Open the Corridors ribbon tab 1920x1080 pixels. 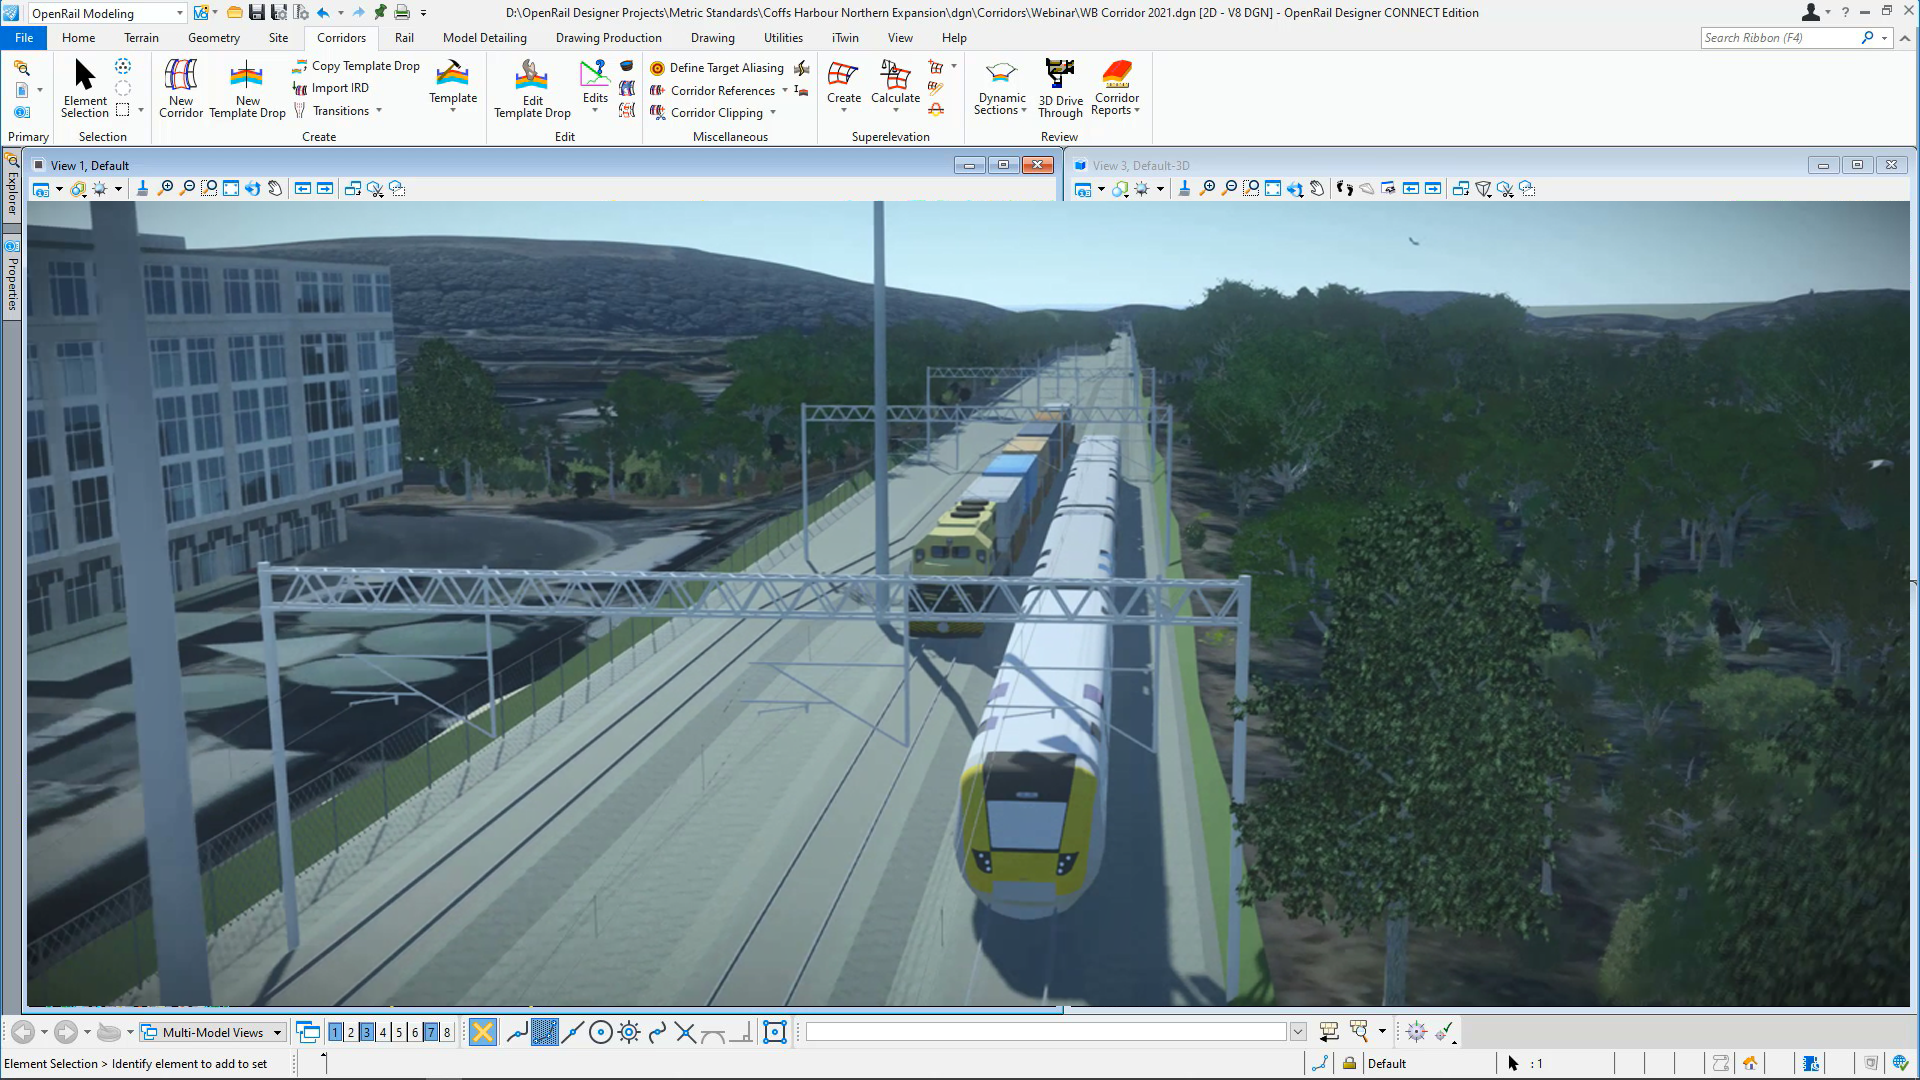click(x=342, y=37)
